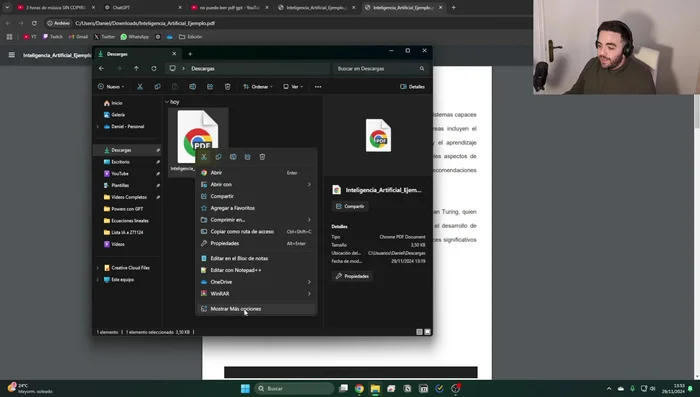700x397 pixels.
Task: Choose Abrir in the context menu
Action: pos(256,172)
